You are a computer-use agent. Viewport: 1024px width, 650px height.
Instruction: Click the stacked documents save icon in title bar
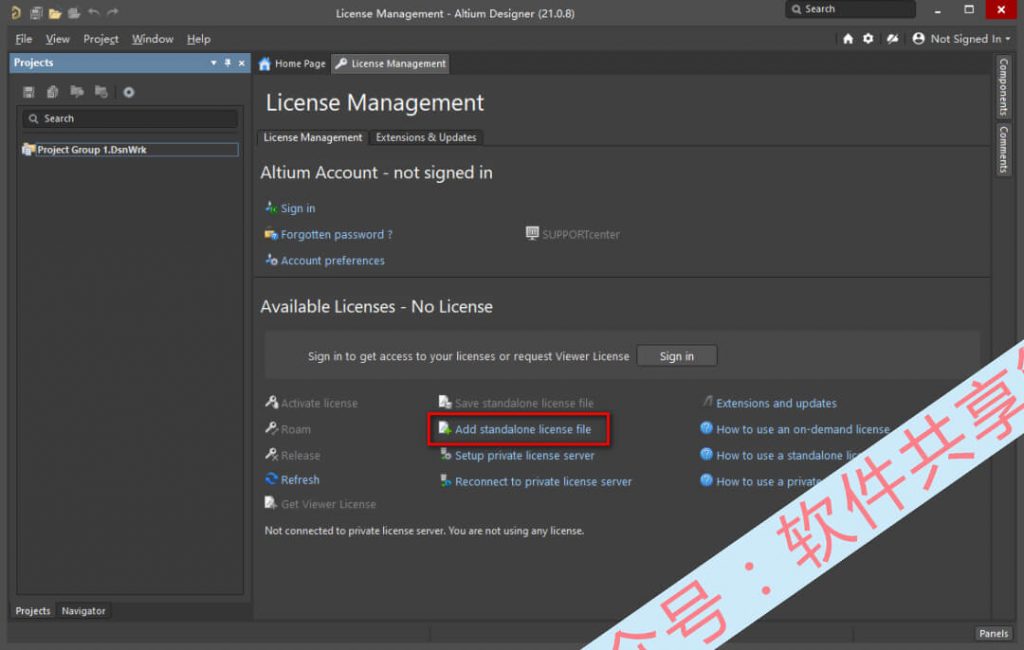(36, 12)
